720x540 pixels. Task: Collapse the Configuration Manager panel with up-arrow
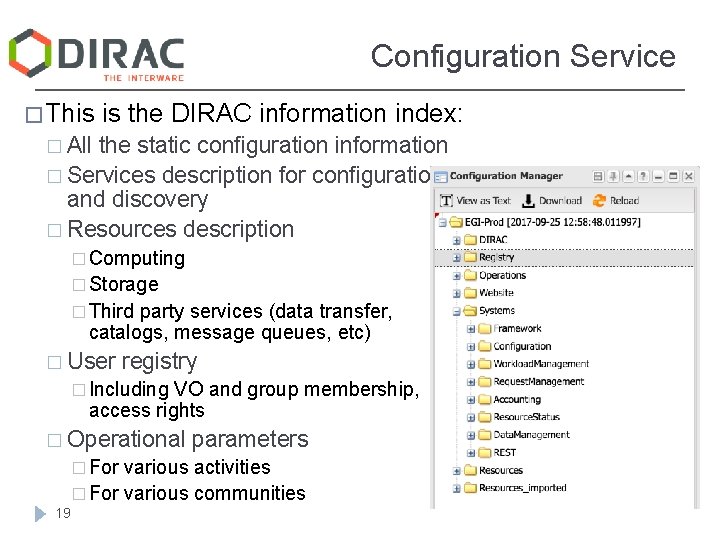coord(628,176)
